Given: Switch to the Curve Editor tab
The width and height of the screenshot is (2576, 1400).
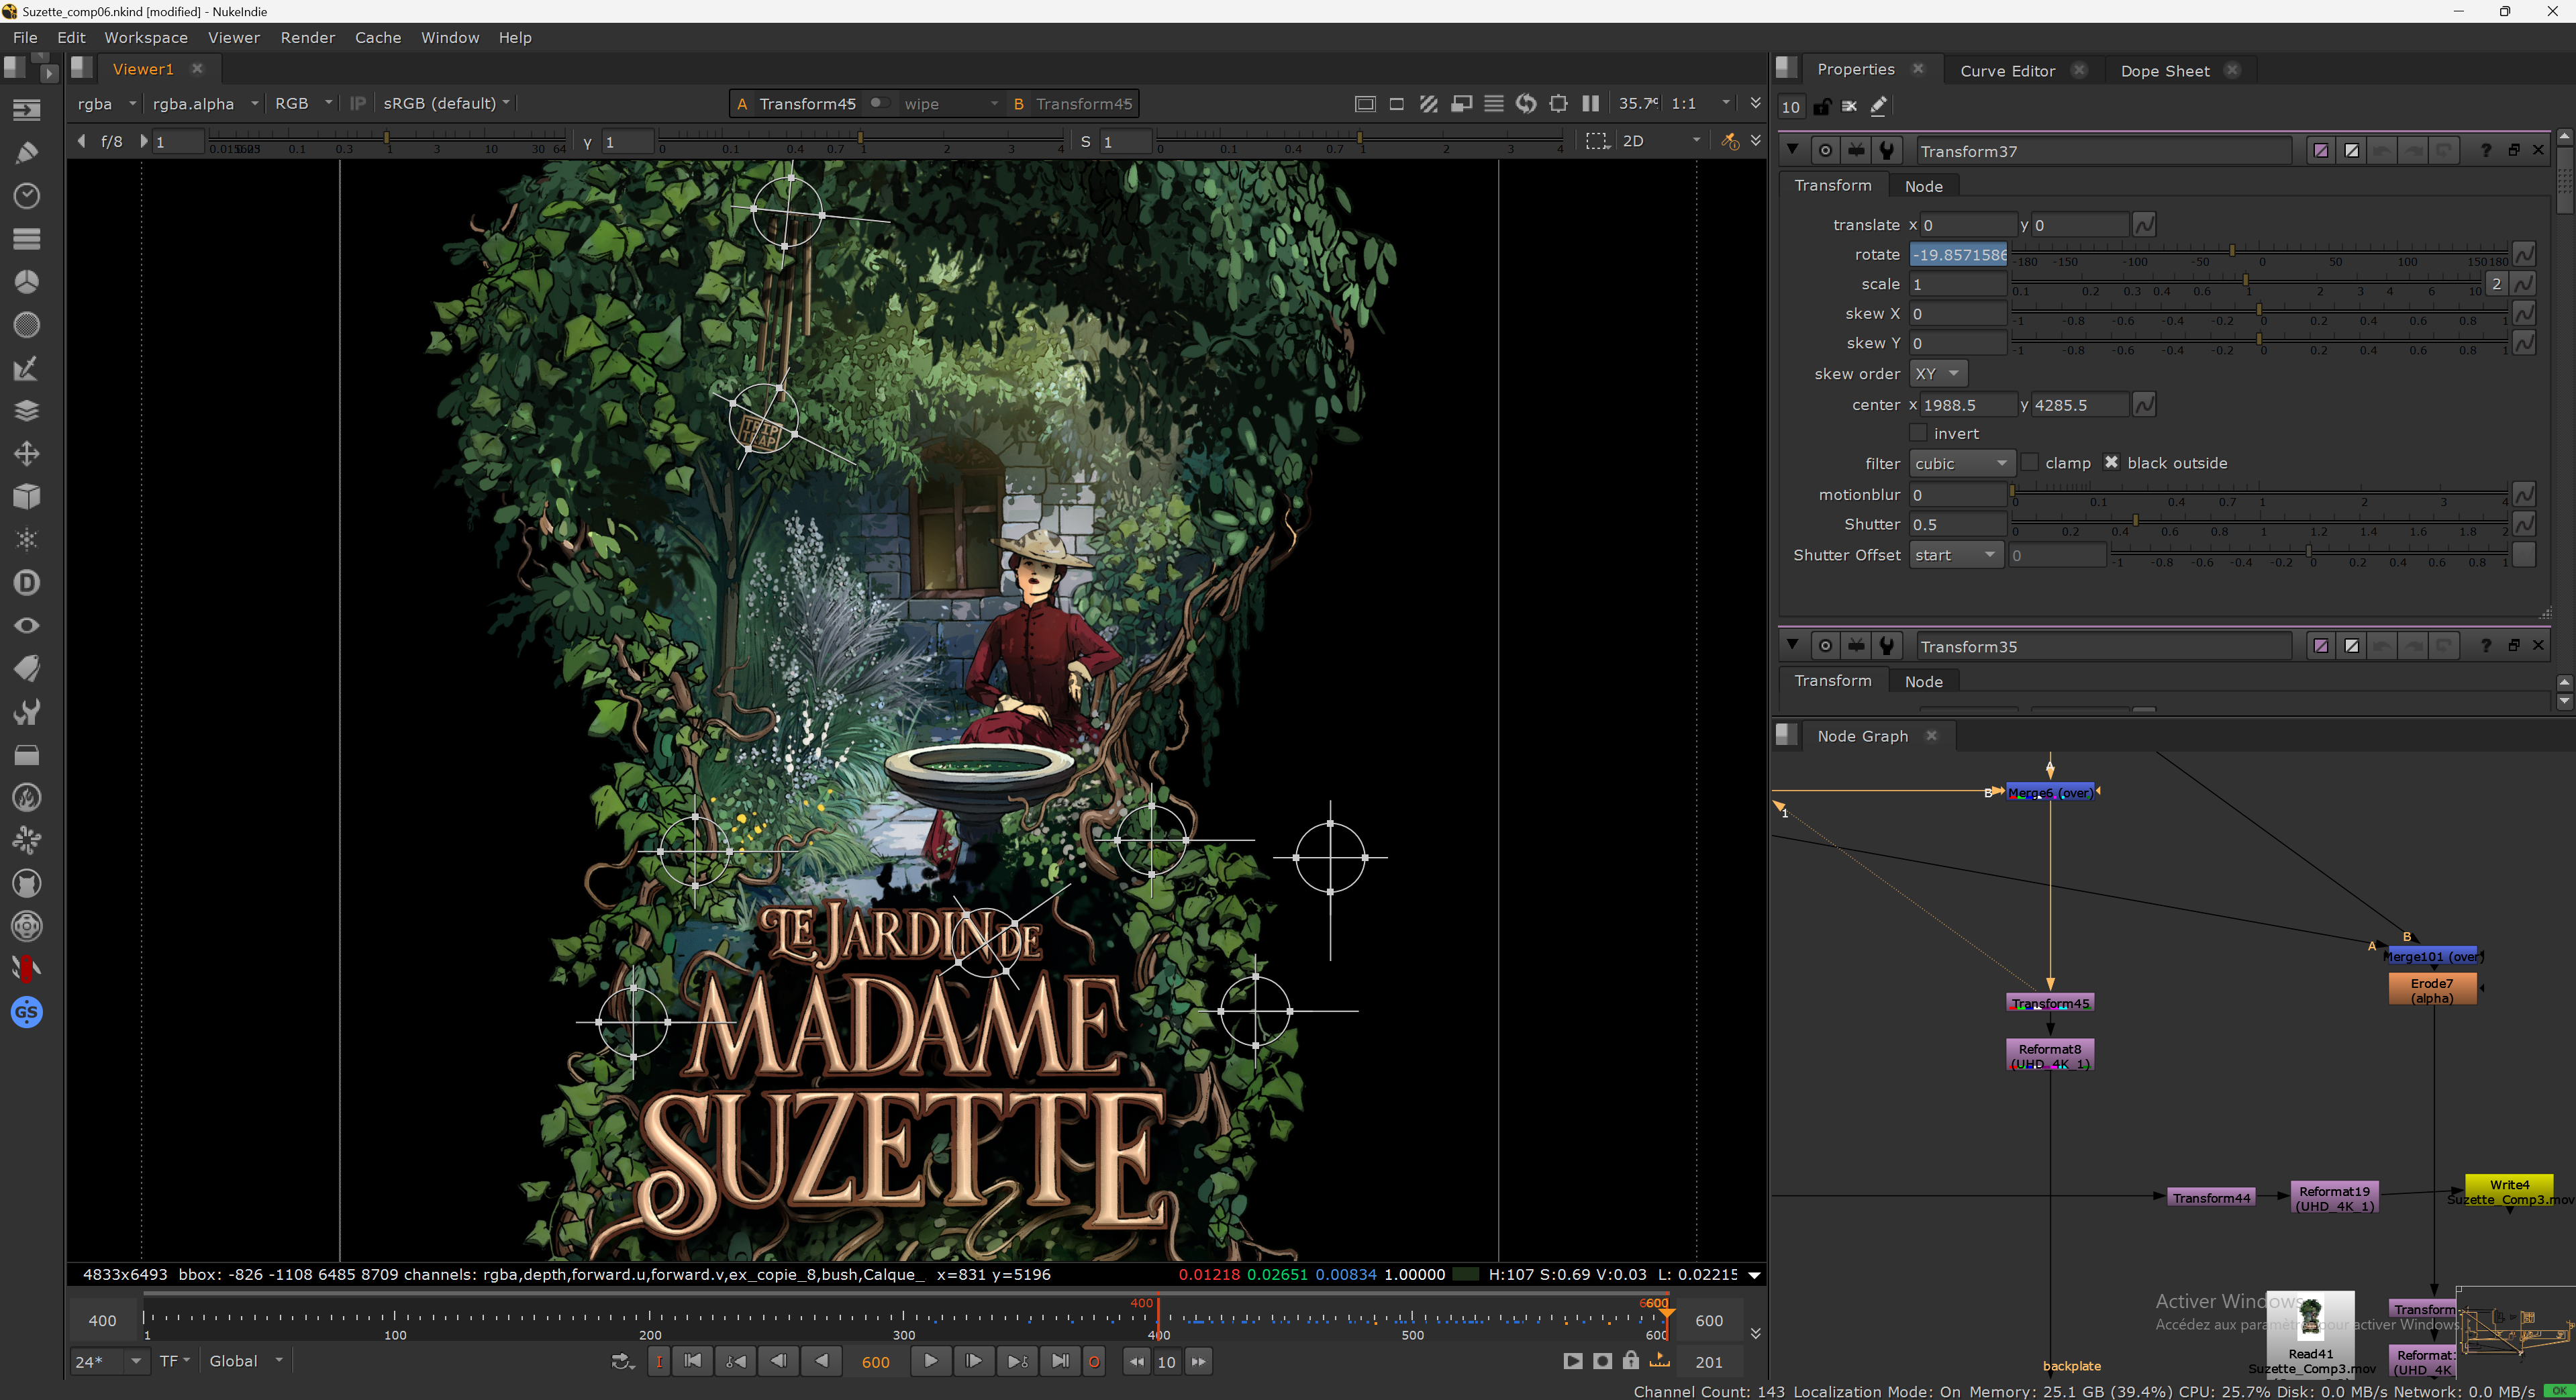Looking at the screenshot, I should 2006,71.
